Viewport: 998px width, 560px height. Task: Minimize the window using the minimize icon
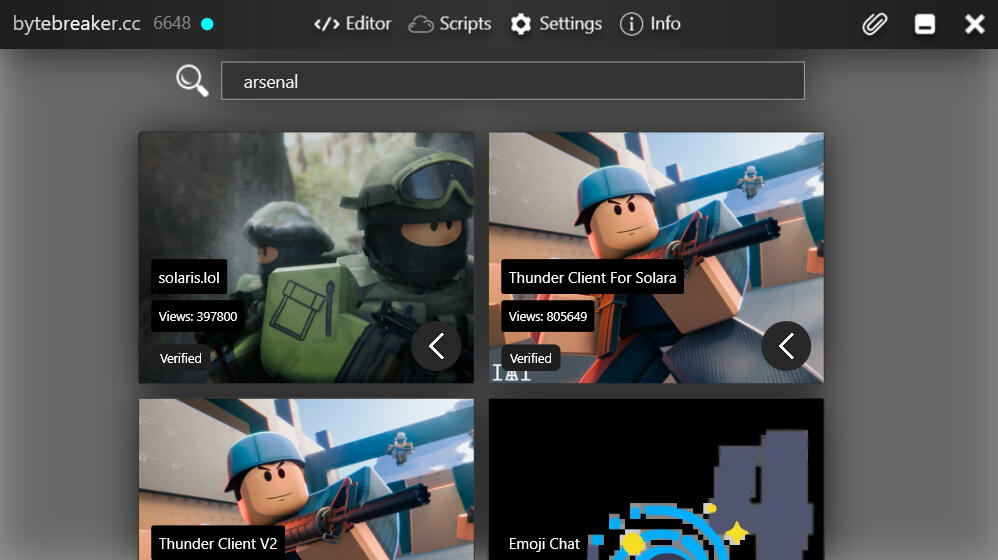[x=925, y=24]
